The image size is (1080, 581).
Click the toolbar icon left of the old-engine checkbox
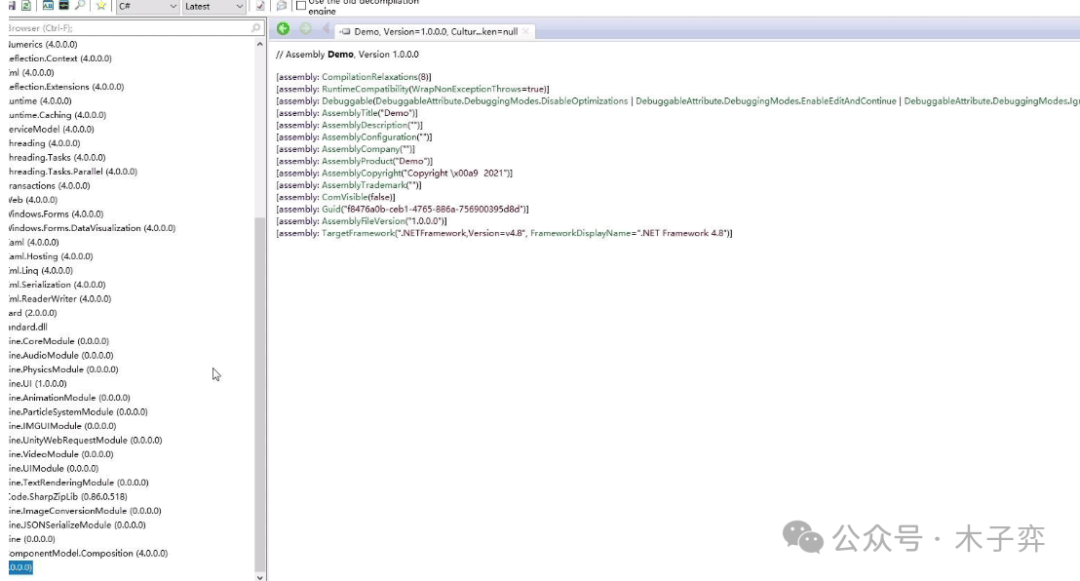coord(282,6)
